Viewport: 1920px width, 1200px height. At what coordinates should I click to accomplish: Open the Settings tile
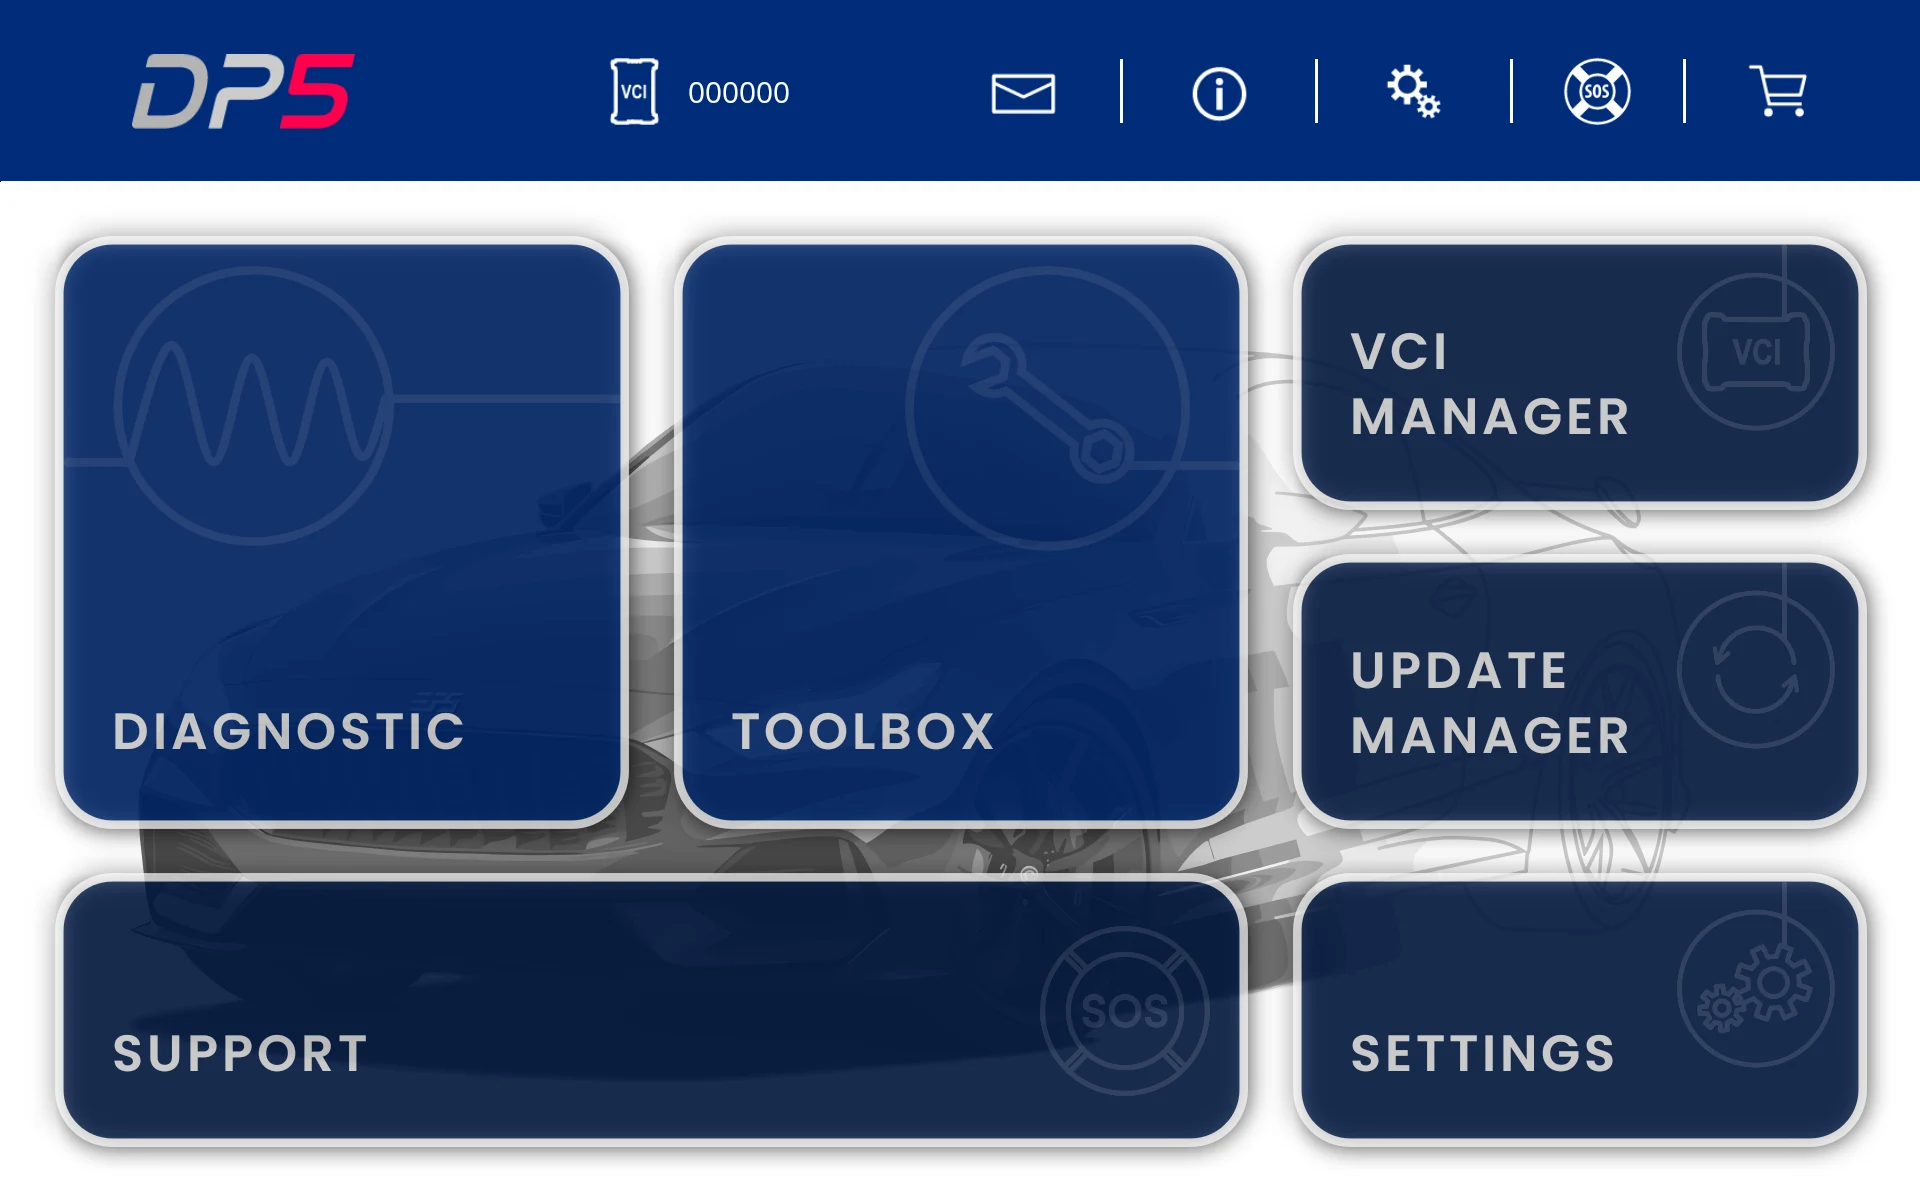(1580, 1010)
